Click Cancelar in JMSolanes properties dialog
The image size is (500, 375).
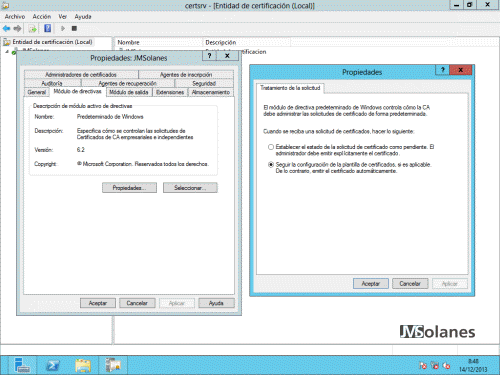pos(137,303)
